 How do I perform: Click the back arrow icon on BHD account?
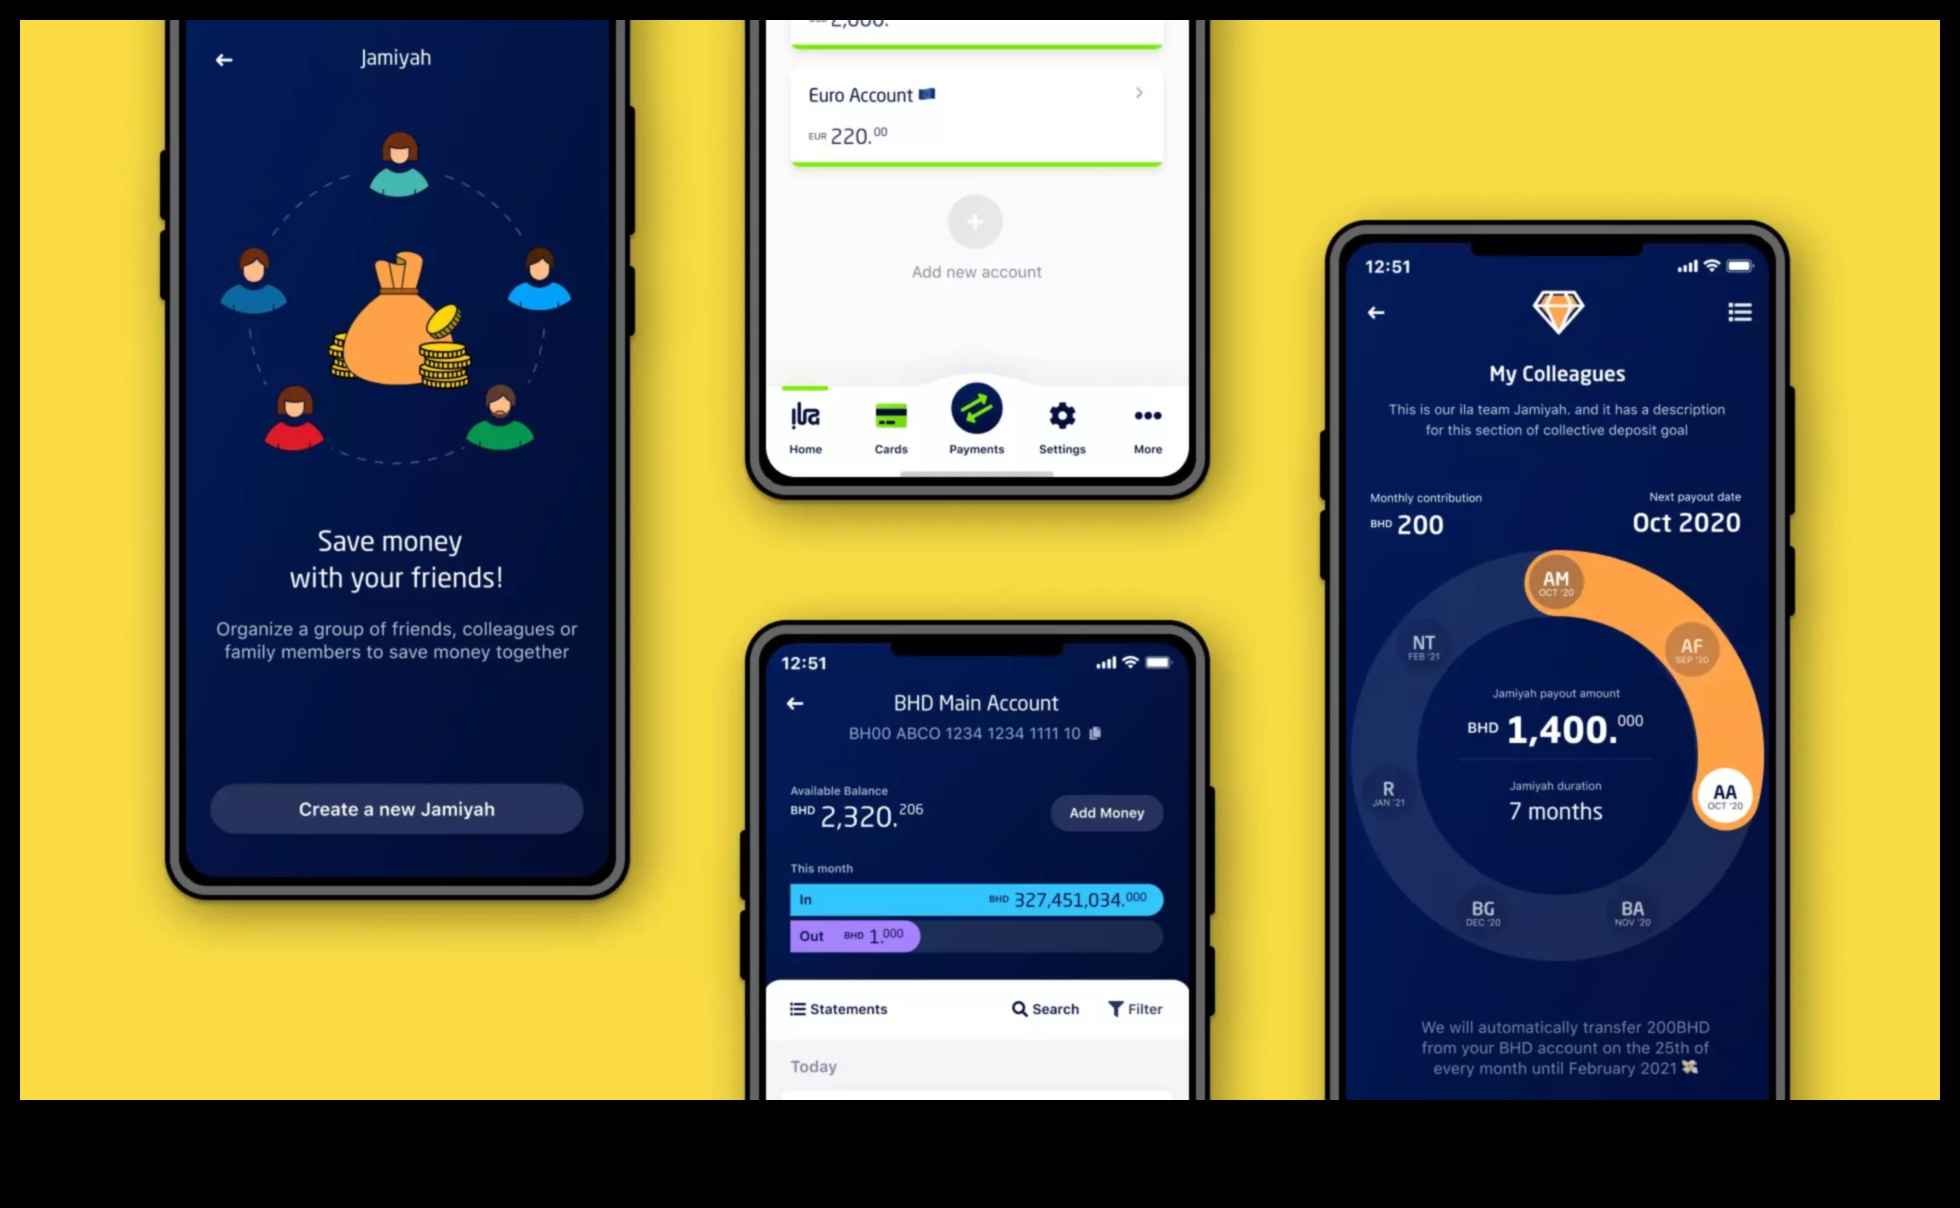click(x=795, y=703)
